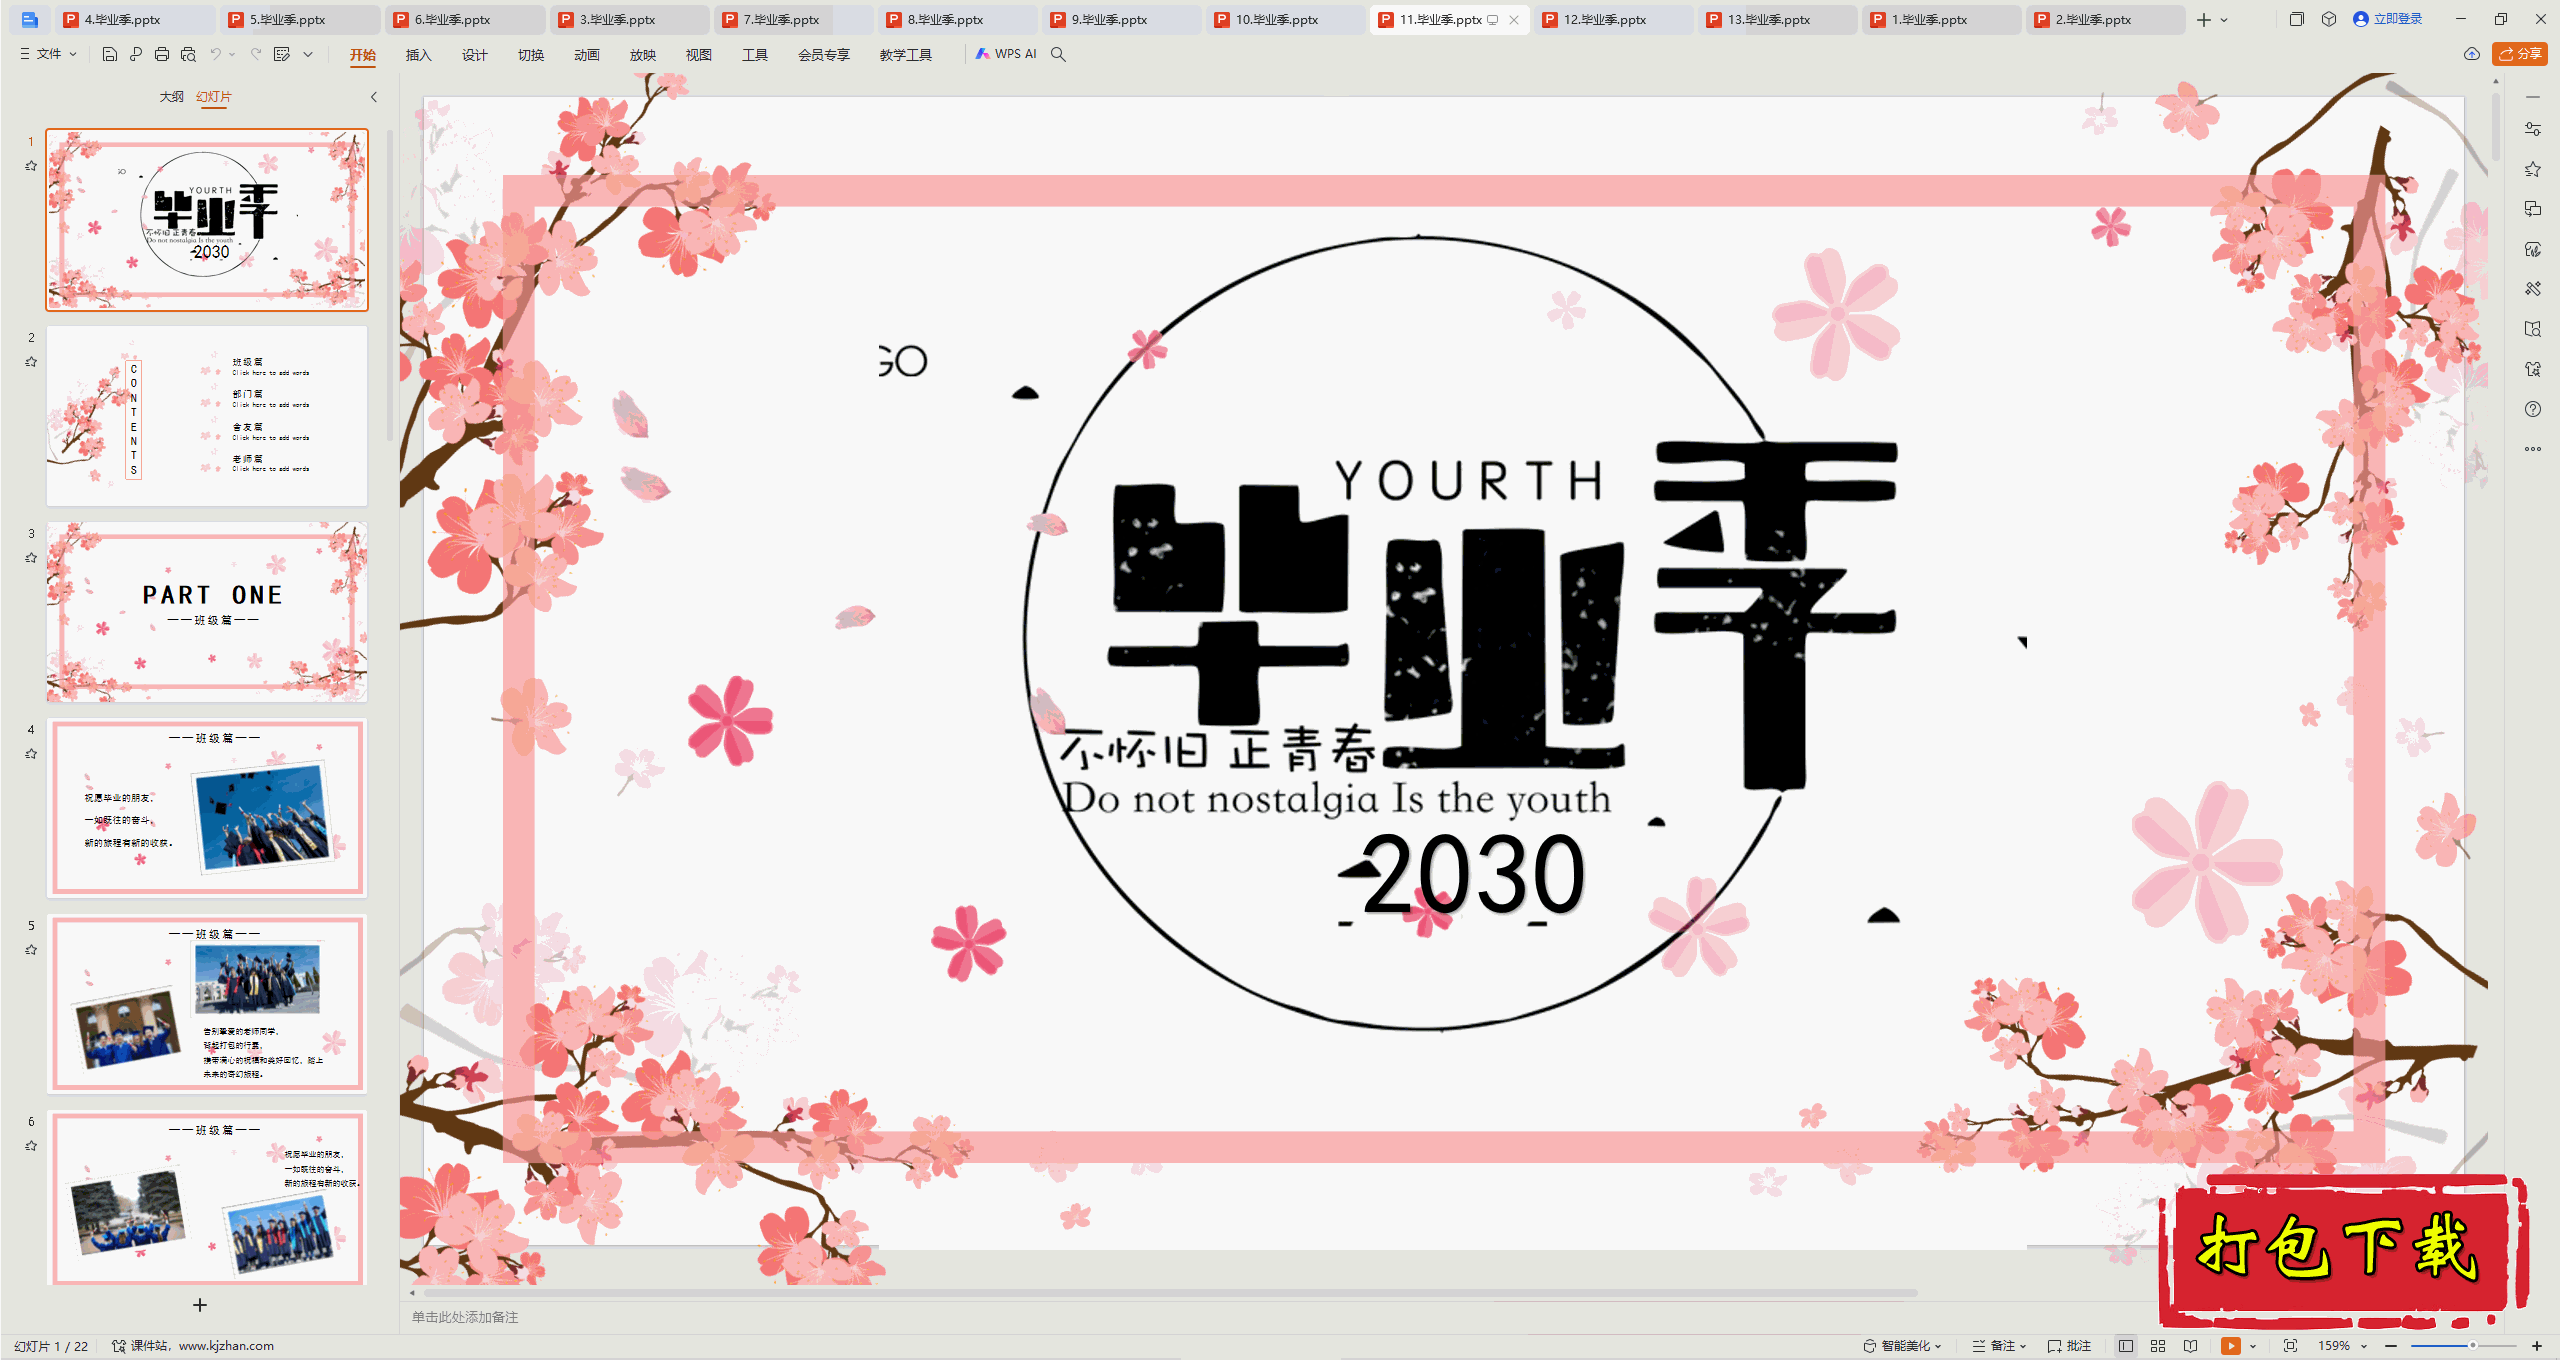This screenshot has width=2560, height=1360.
Task: Select slide 2 contents thumbnail
Action: click(207, 415)
